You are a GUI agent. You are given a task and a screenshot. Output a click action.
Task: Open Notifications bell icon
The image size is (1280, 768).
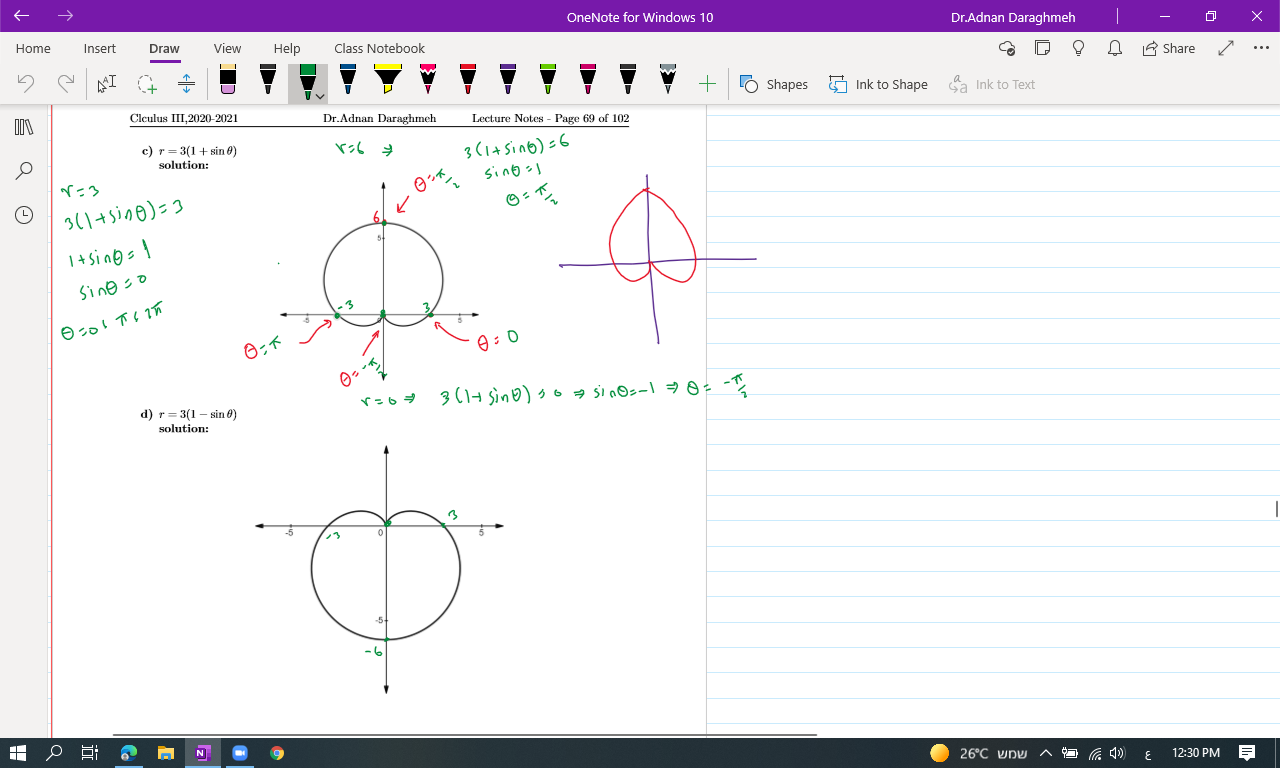(1115, 48)
